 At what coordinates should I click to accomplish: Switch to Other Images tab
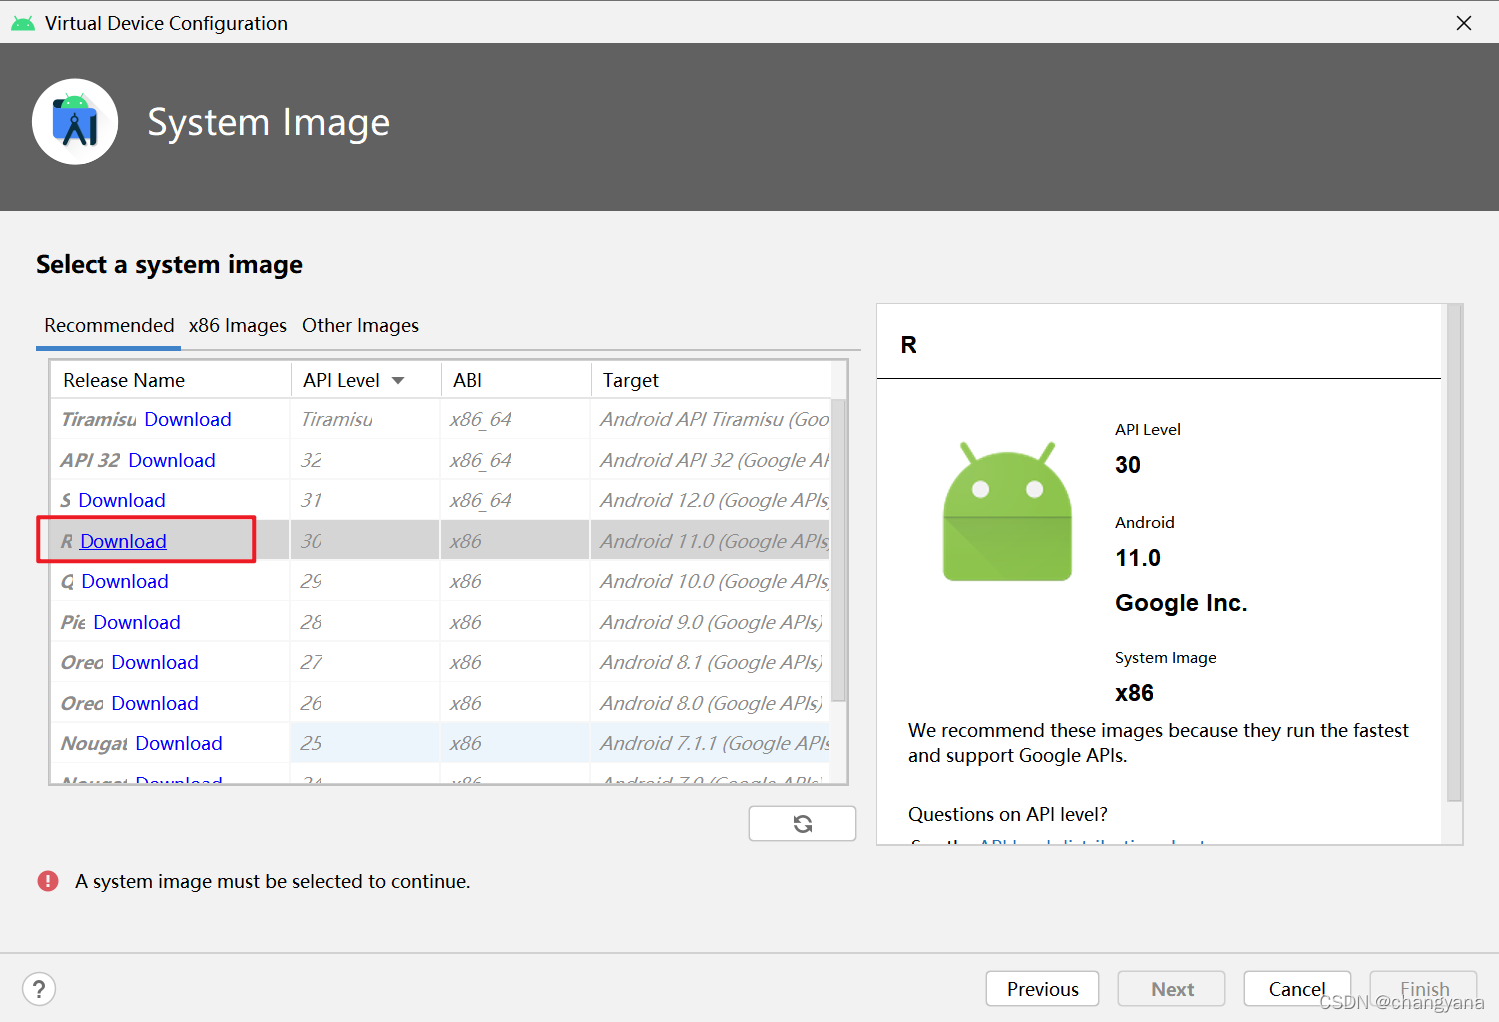coord(360,325)
